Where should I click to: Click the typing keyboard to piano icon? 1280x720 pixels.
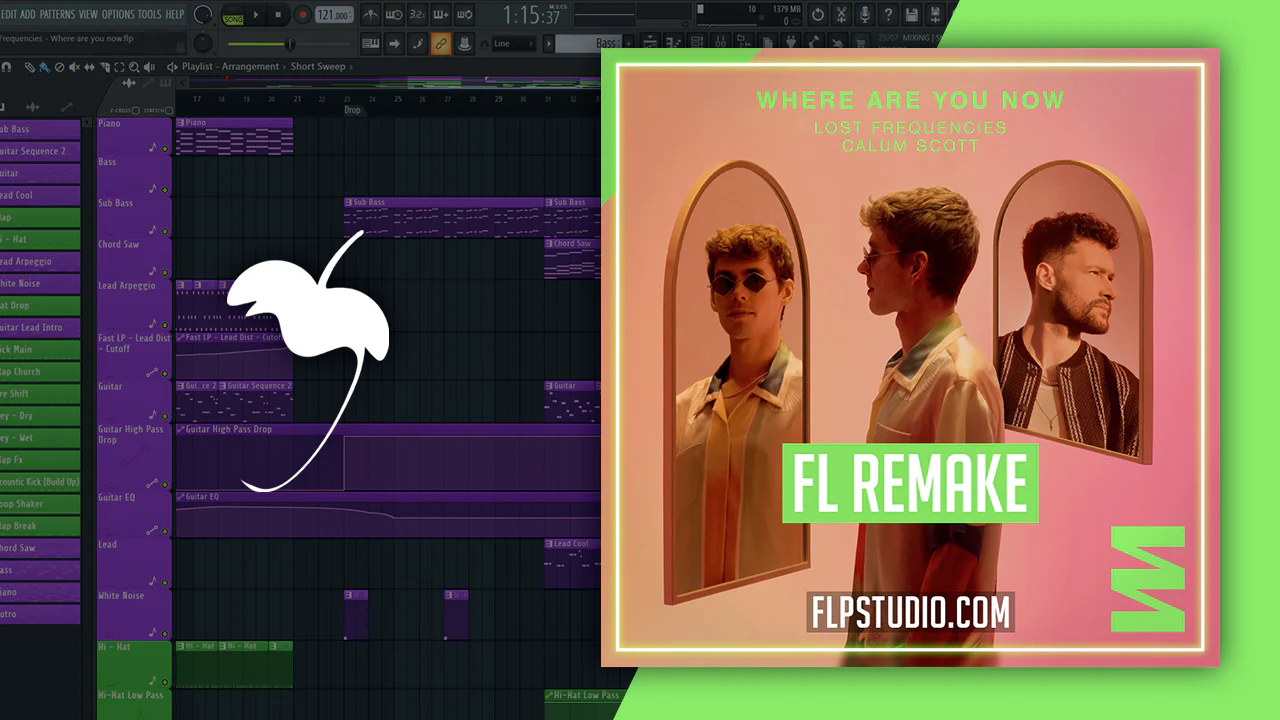point(371,43)
